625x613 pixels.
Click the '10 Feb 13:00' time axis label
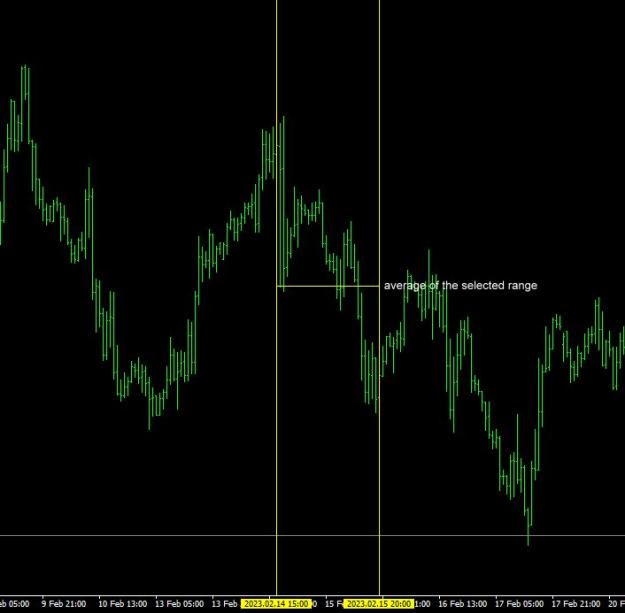tap(122, 604)
